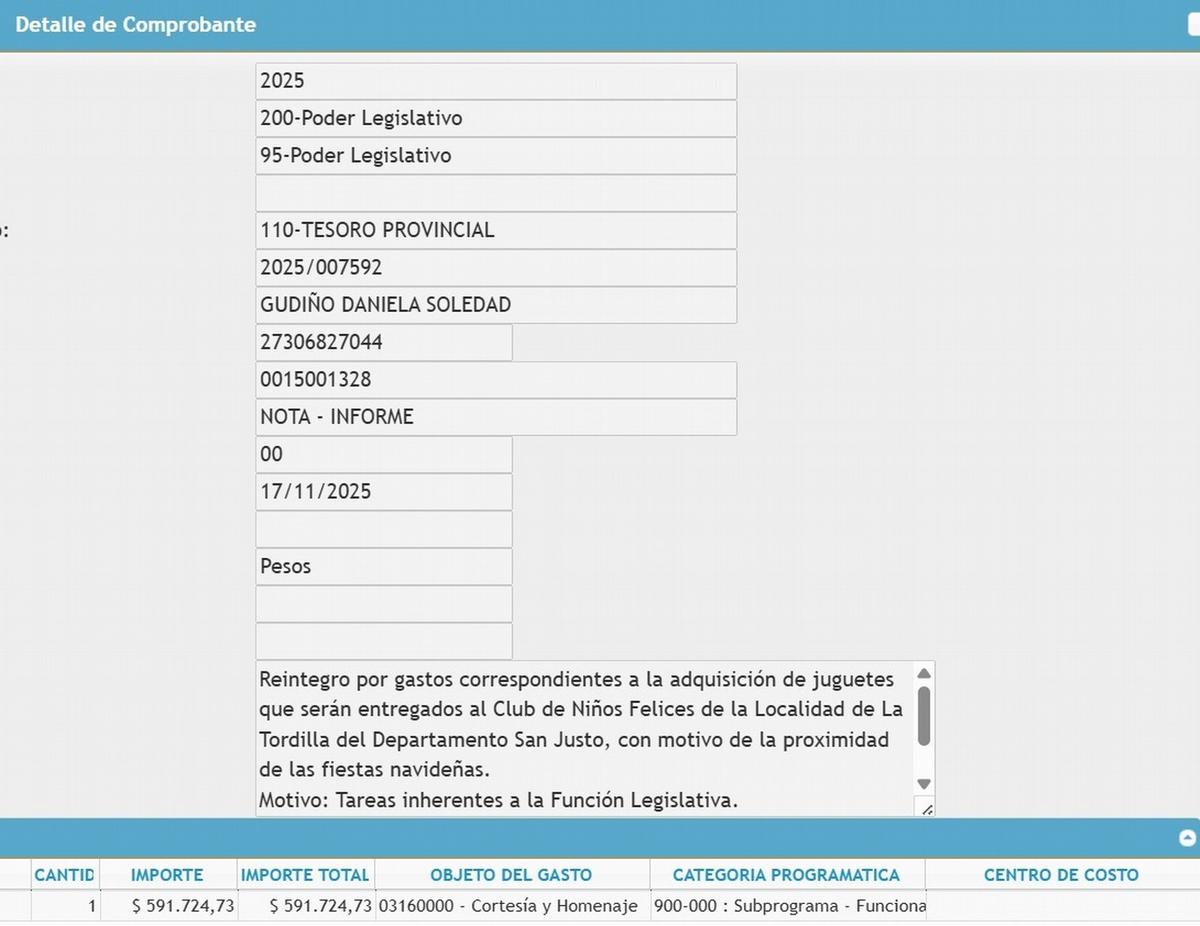
Task: Click the CATEGORIA PROGRAMATICA column header
Action: tap(786, 875)
